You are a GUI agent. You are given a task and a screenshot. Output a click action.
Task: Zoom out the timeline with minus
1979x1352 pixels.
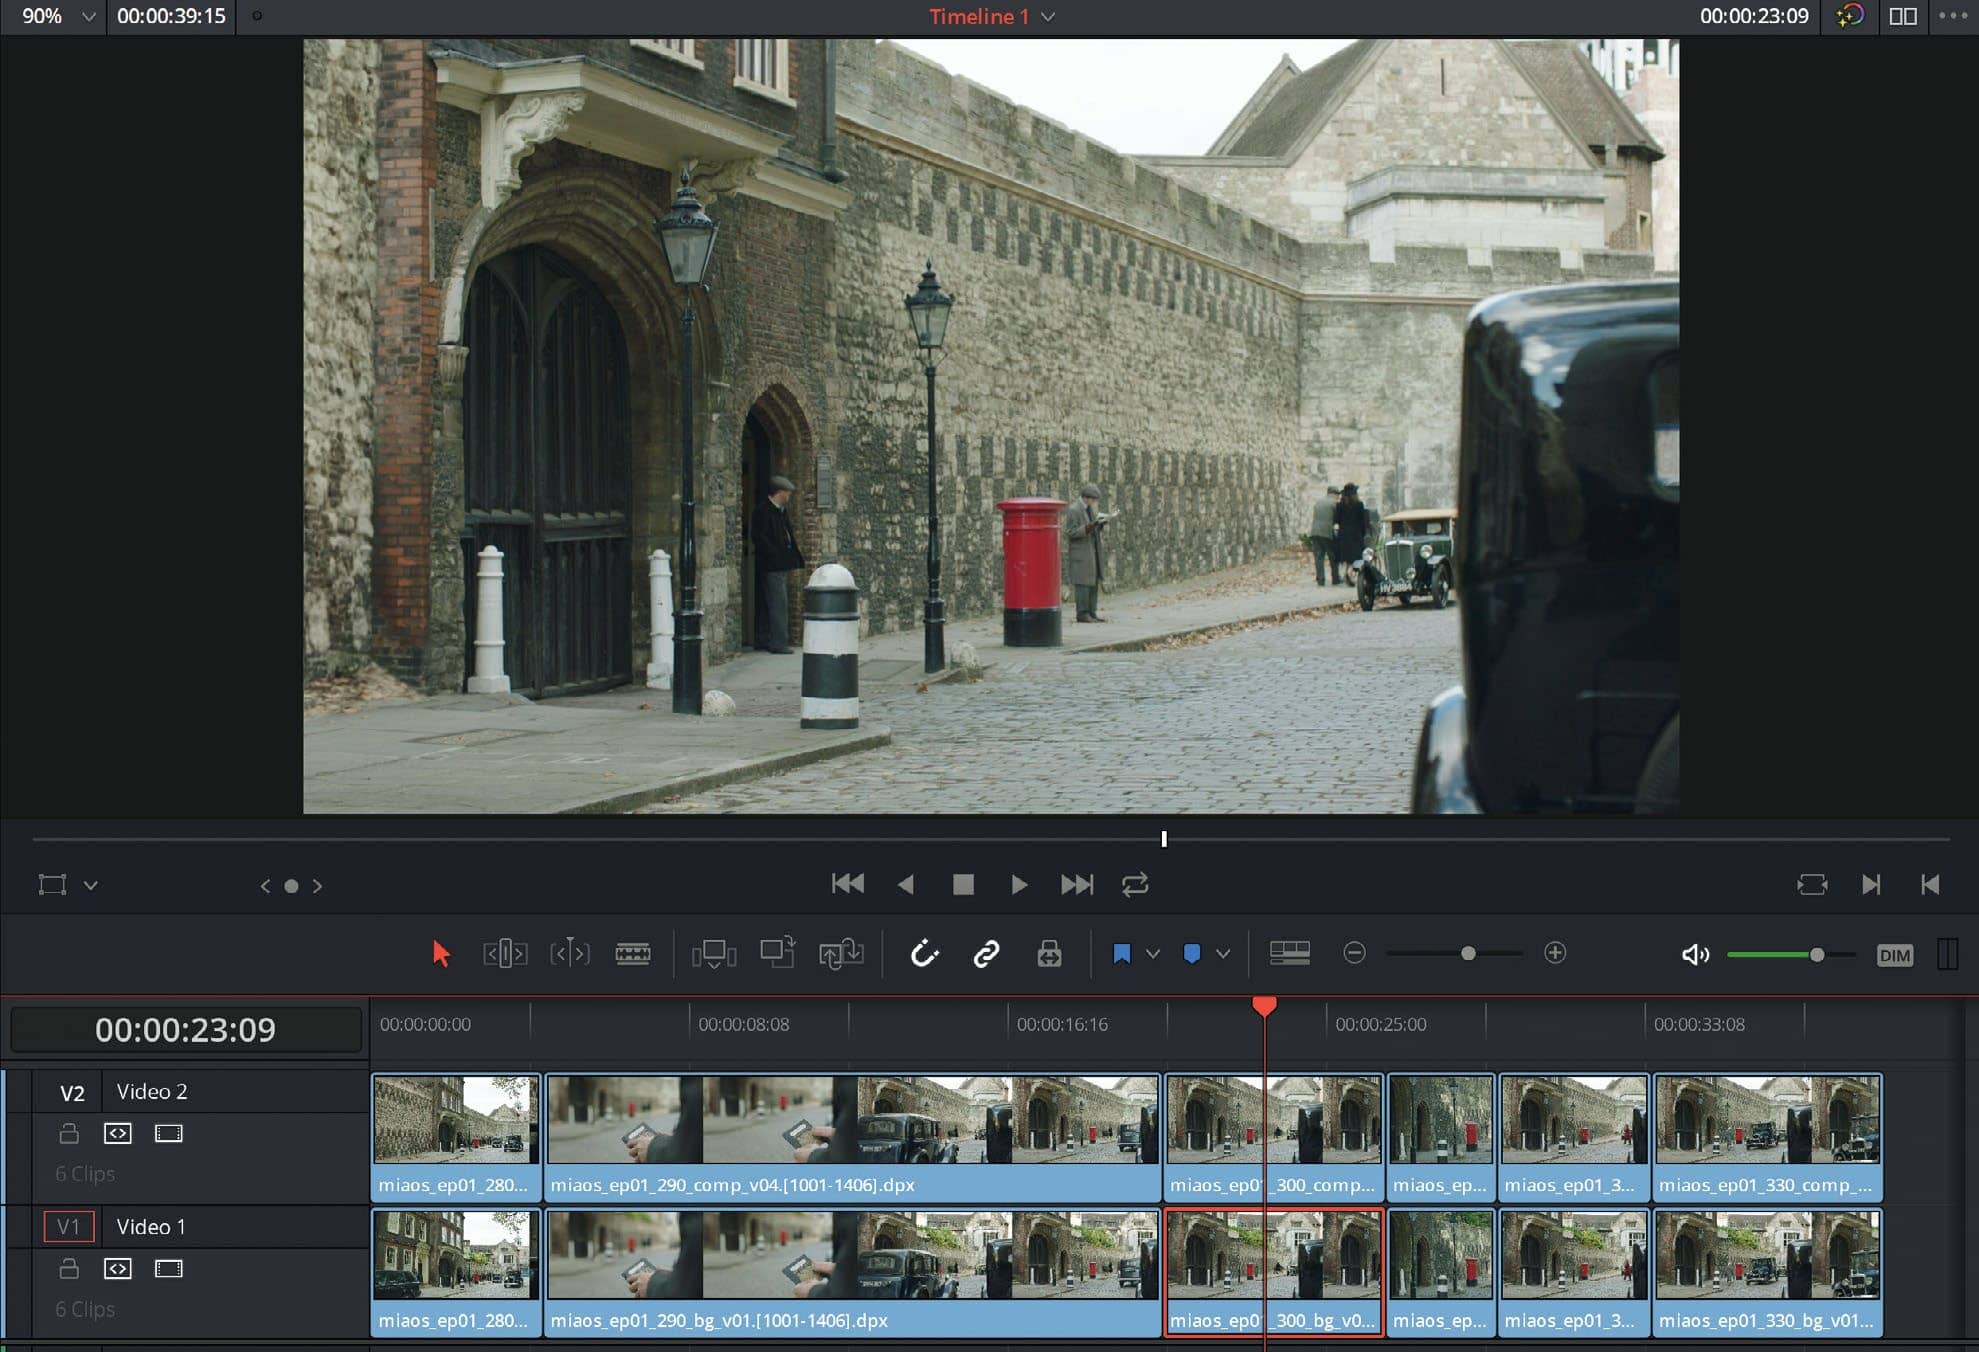click(1354, 953)
